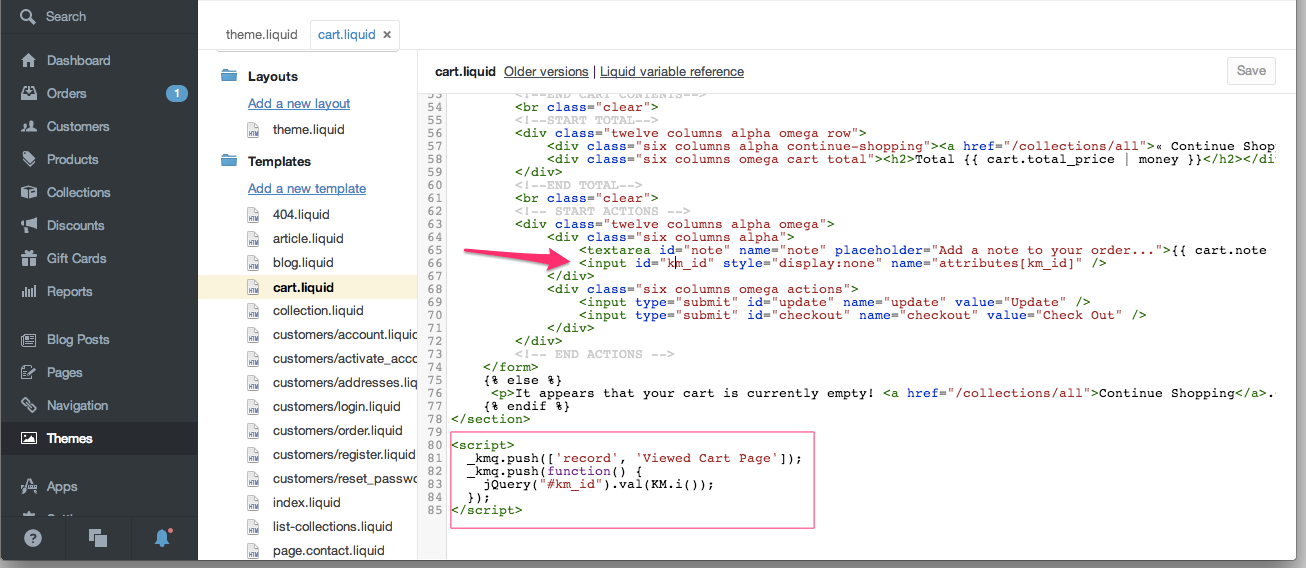Click the Templates heading in file panel

(279, 161)
